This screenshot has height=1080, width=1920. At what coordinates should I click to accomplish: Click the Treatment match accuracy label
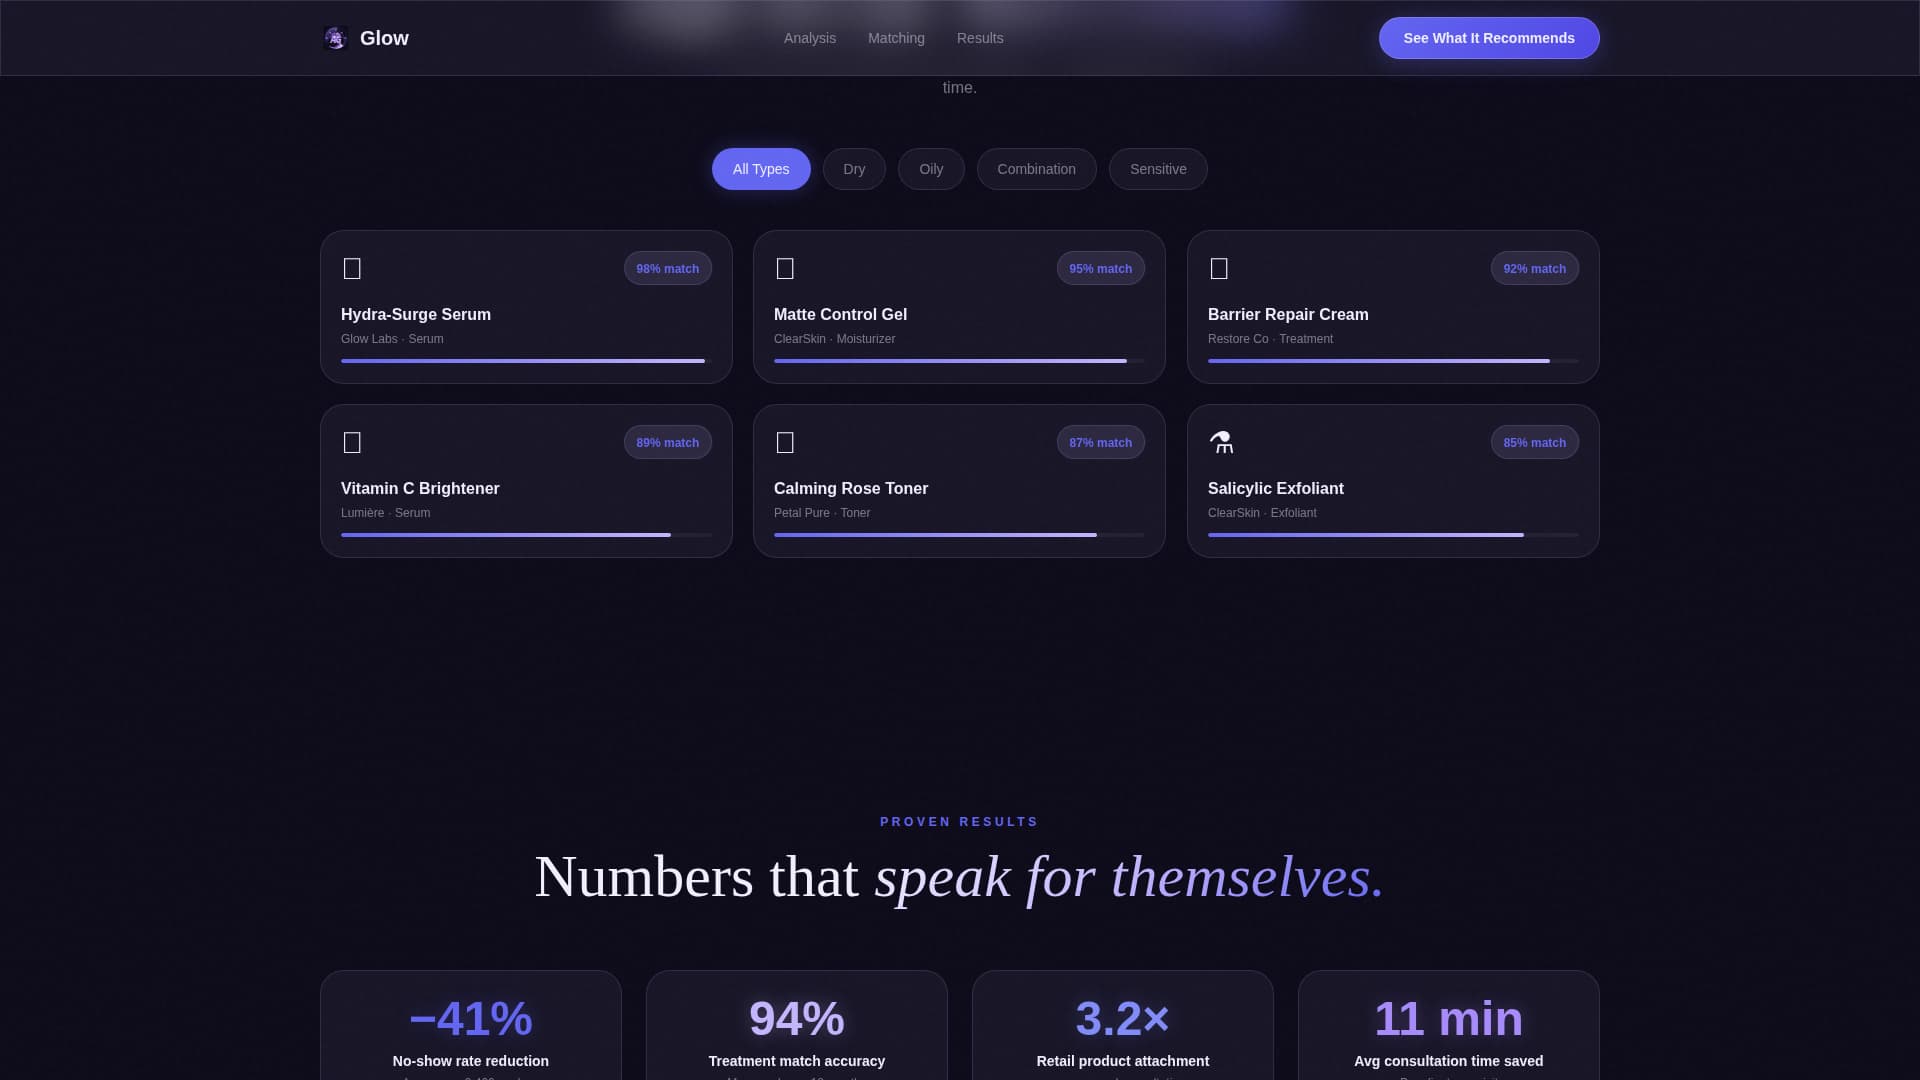tap(797, 1061)
